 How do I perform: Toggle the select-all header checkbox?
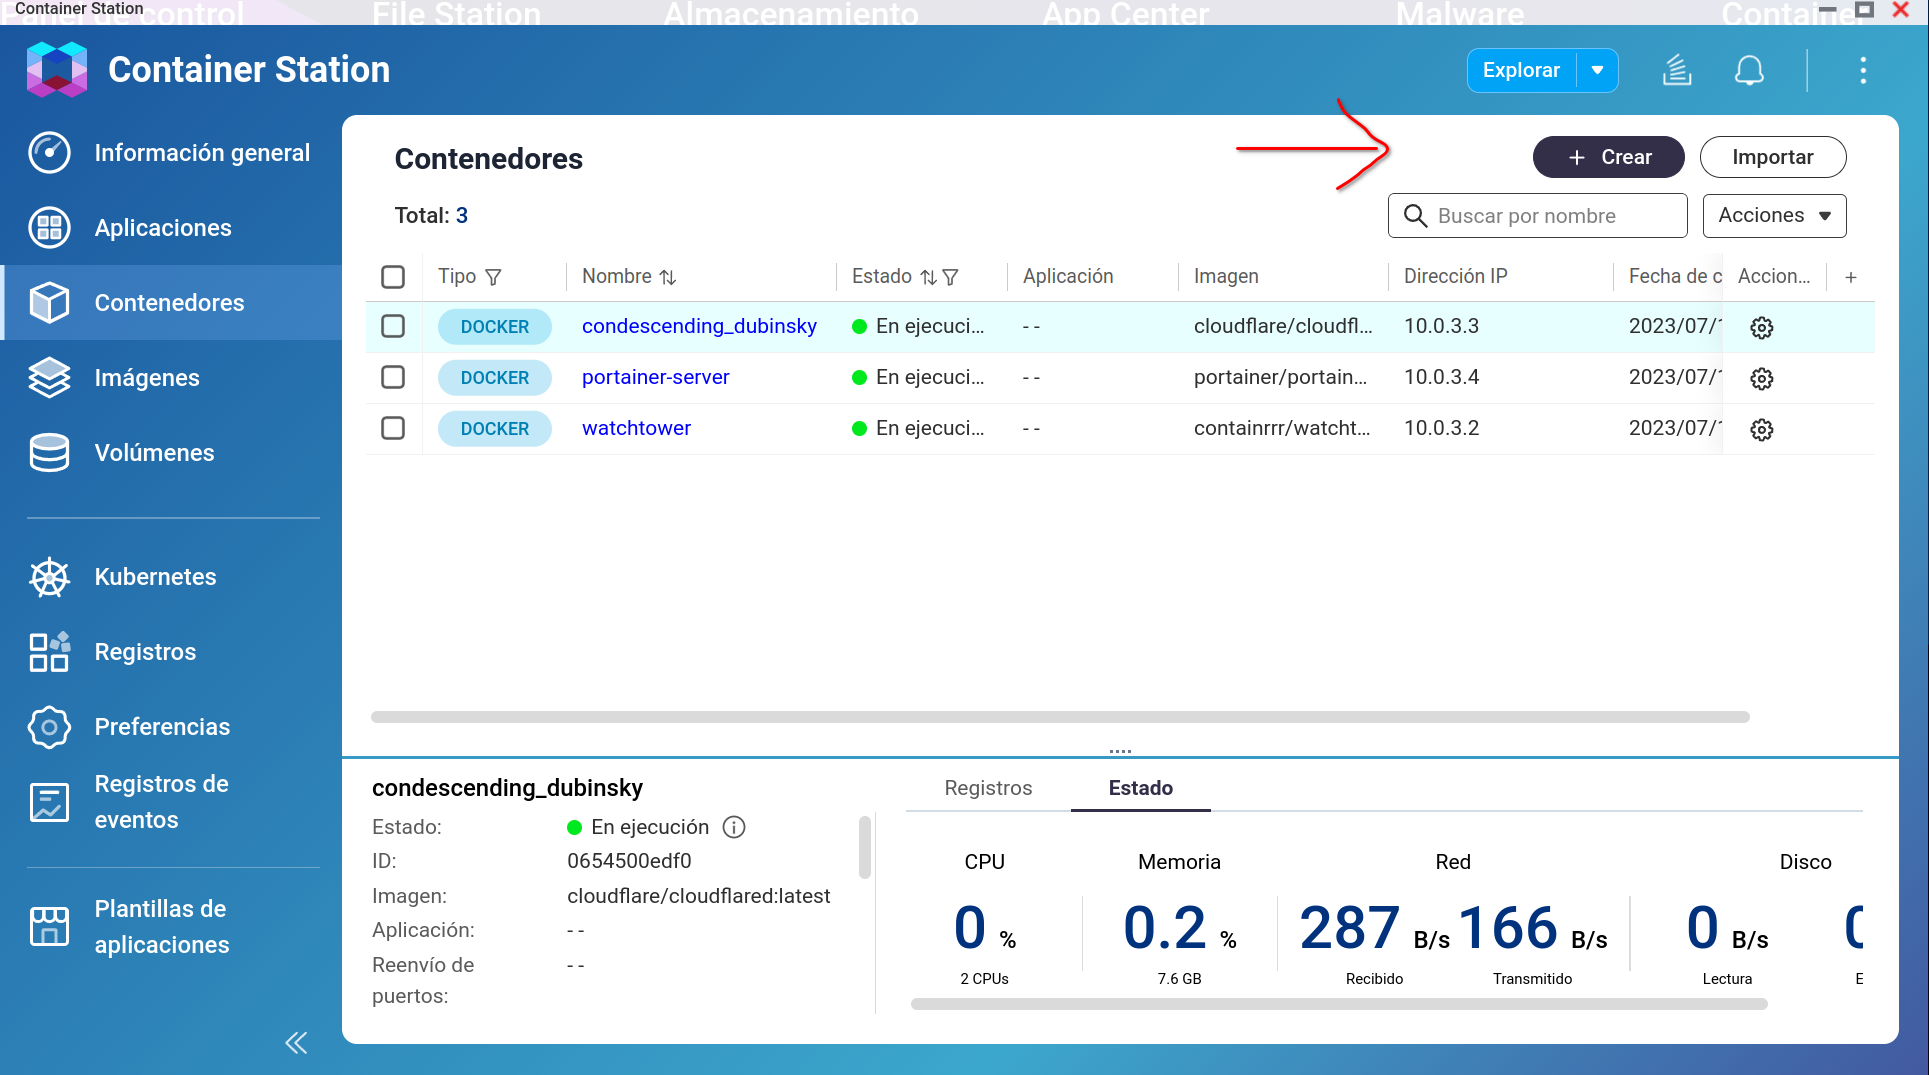(393, 277)
